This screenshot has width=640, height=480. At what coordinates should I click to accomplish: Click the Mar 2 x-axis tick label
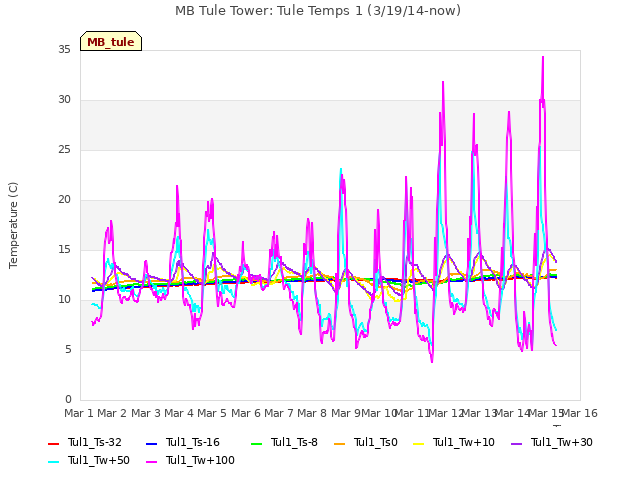[x=112, y=413]
